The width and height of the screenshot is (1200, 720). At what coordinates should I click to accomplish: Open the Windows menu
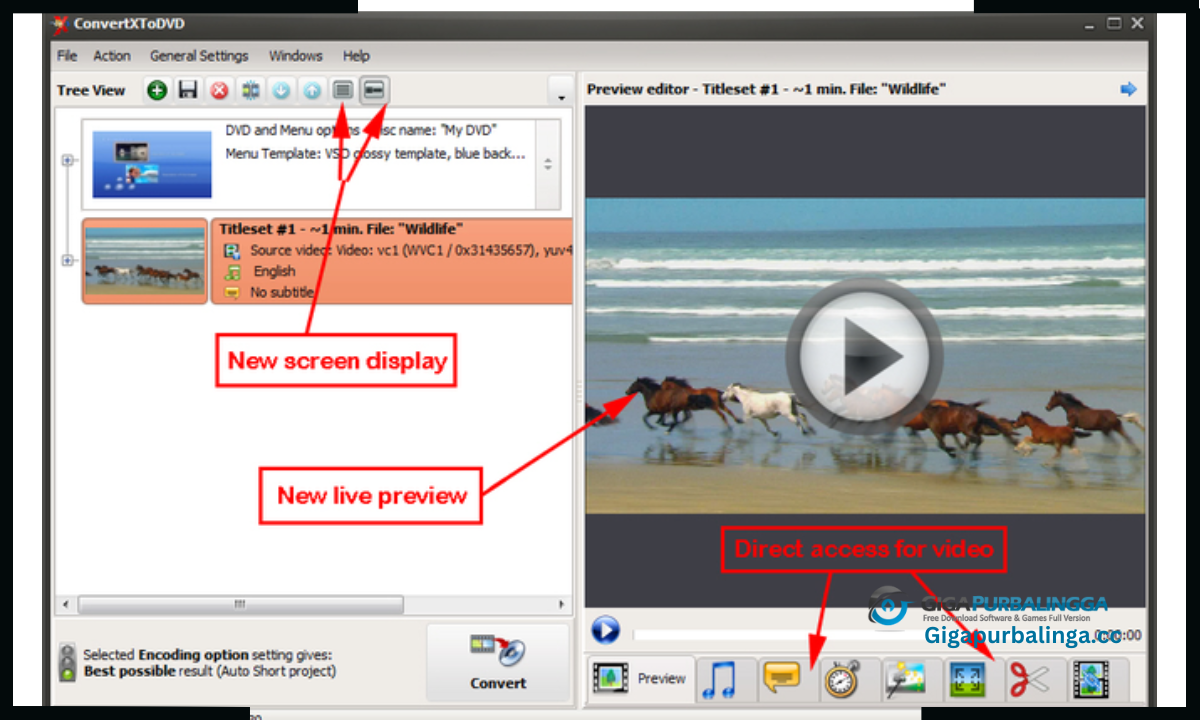295,56
